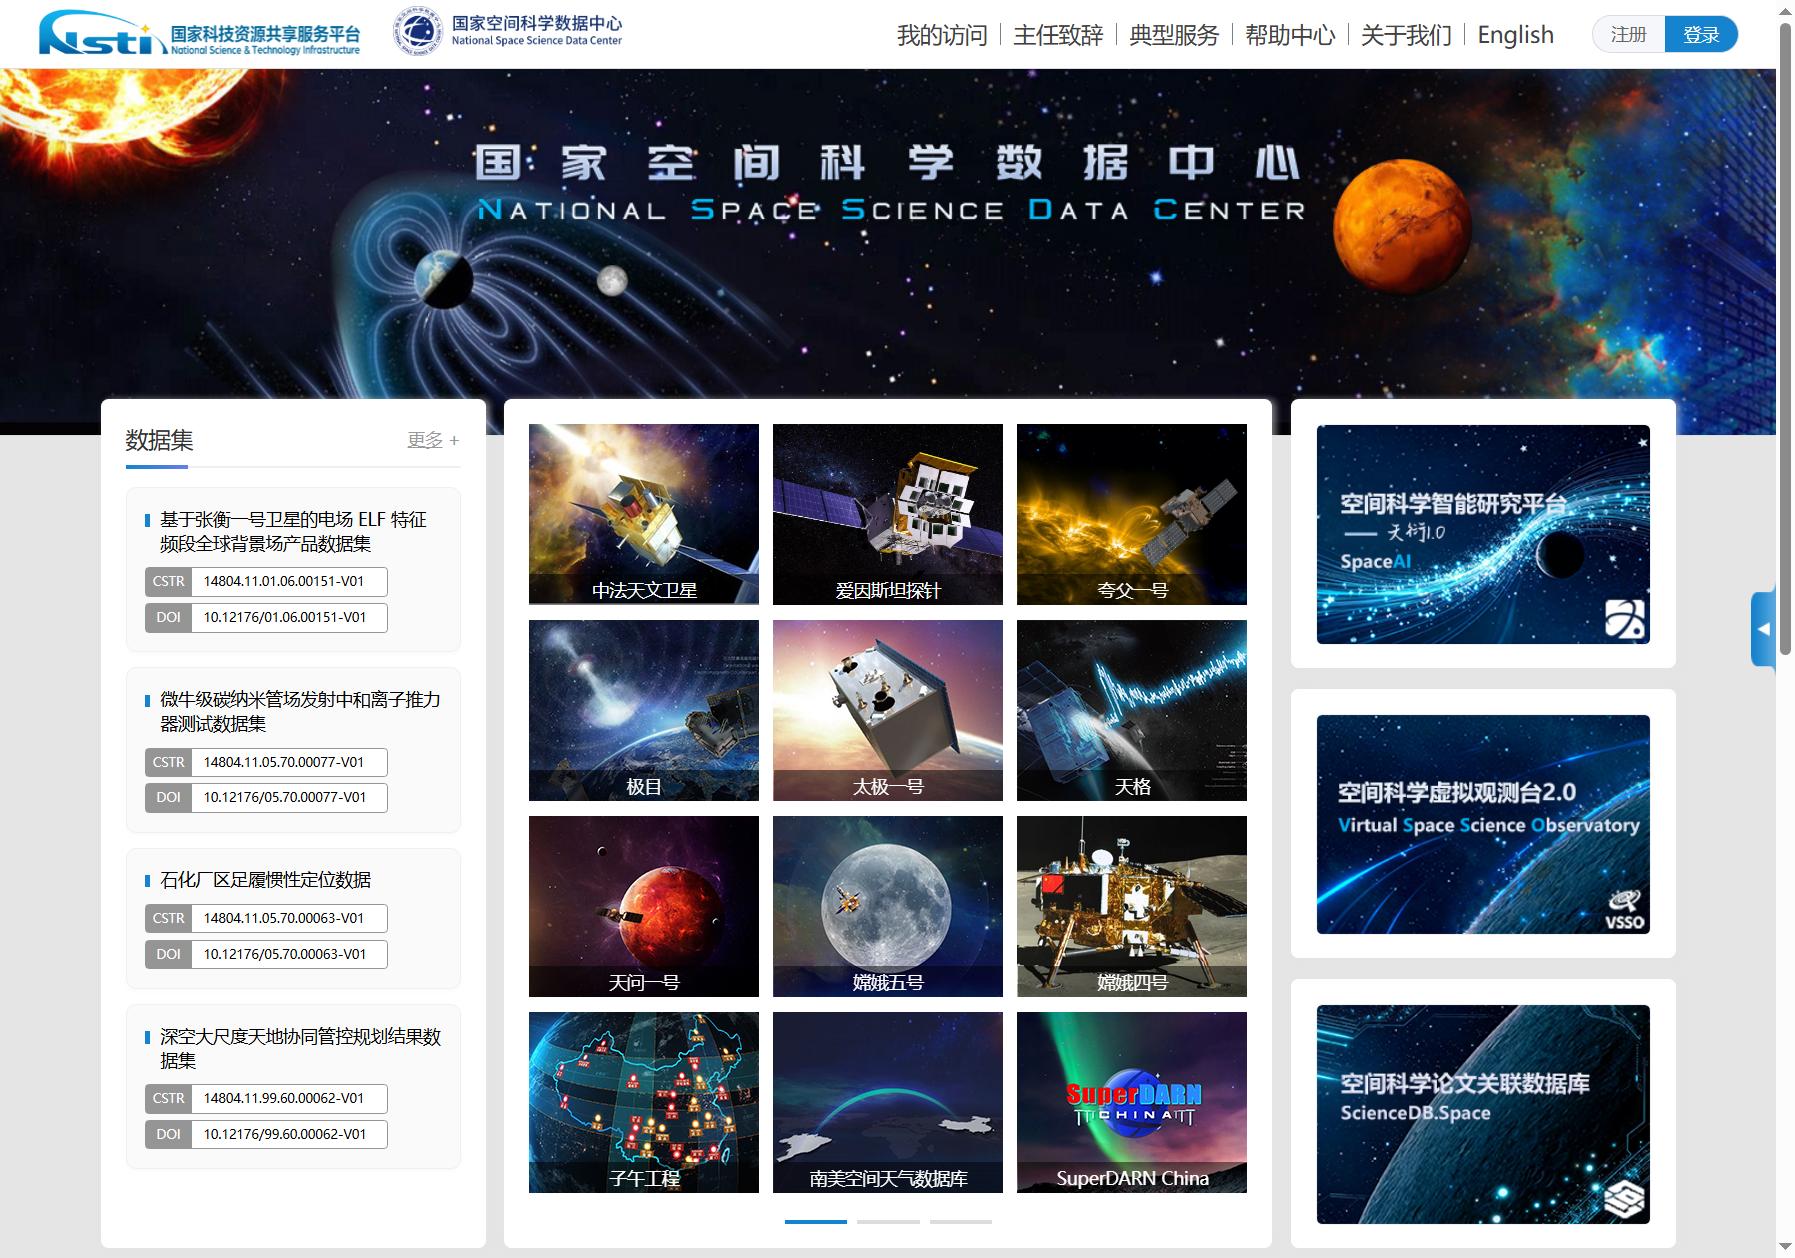Open the 帮助中心 menu item

point(1290,35)
